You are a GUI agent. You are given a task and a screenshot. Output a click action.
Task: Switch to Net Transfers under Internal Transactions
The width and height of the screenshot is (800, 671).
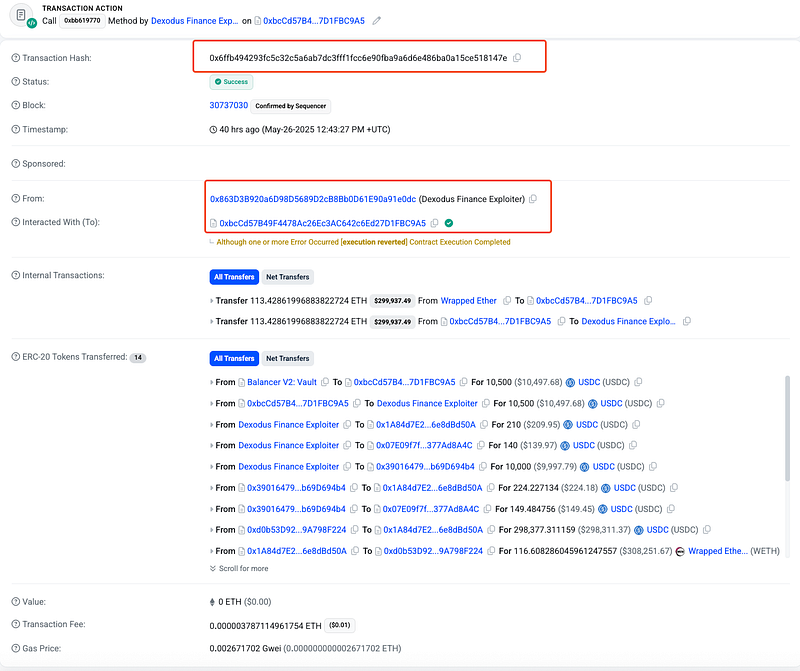tap(286, 276)
